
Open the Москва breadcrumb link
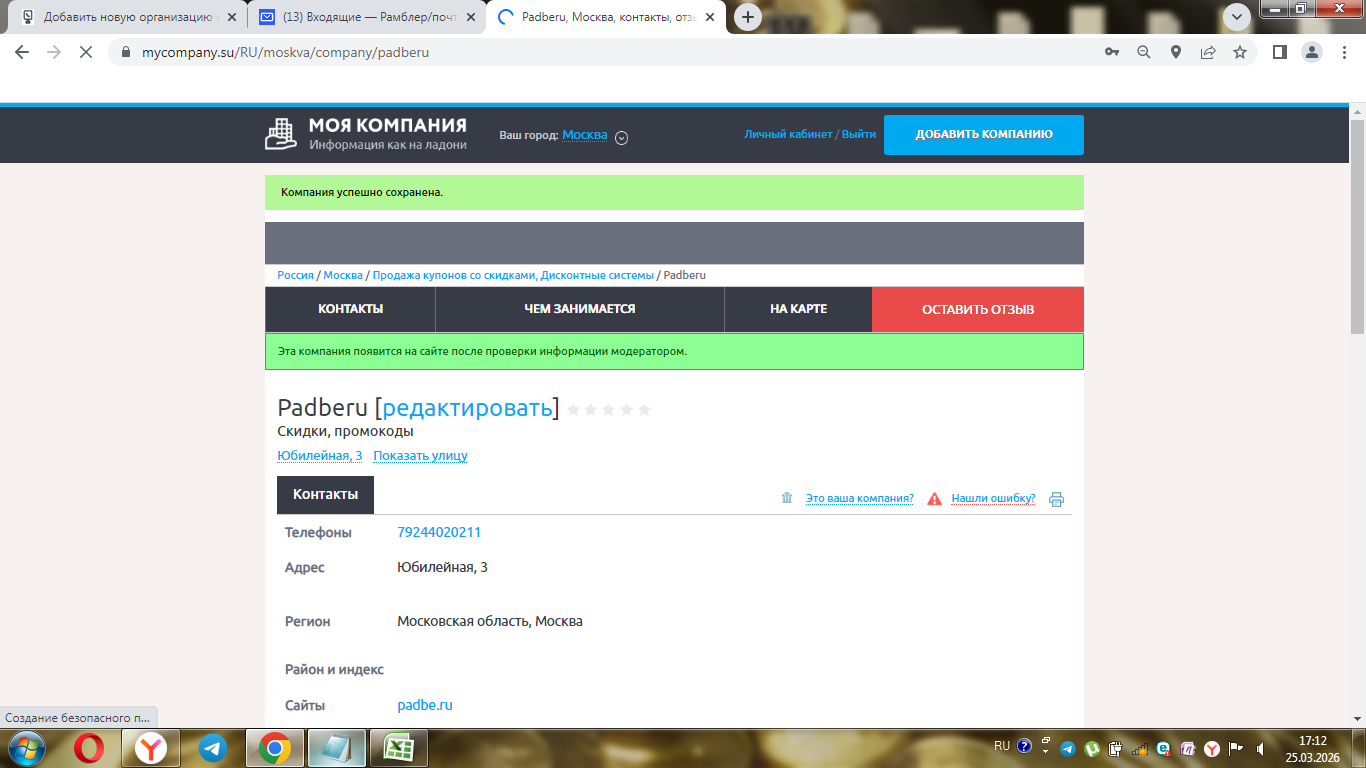(343, 275)
